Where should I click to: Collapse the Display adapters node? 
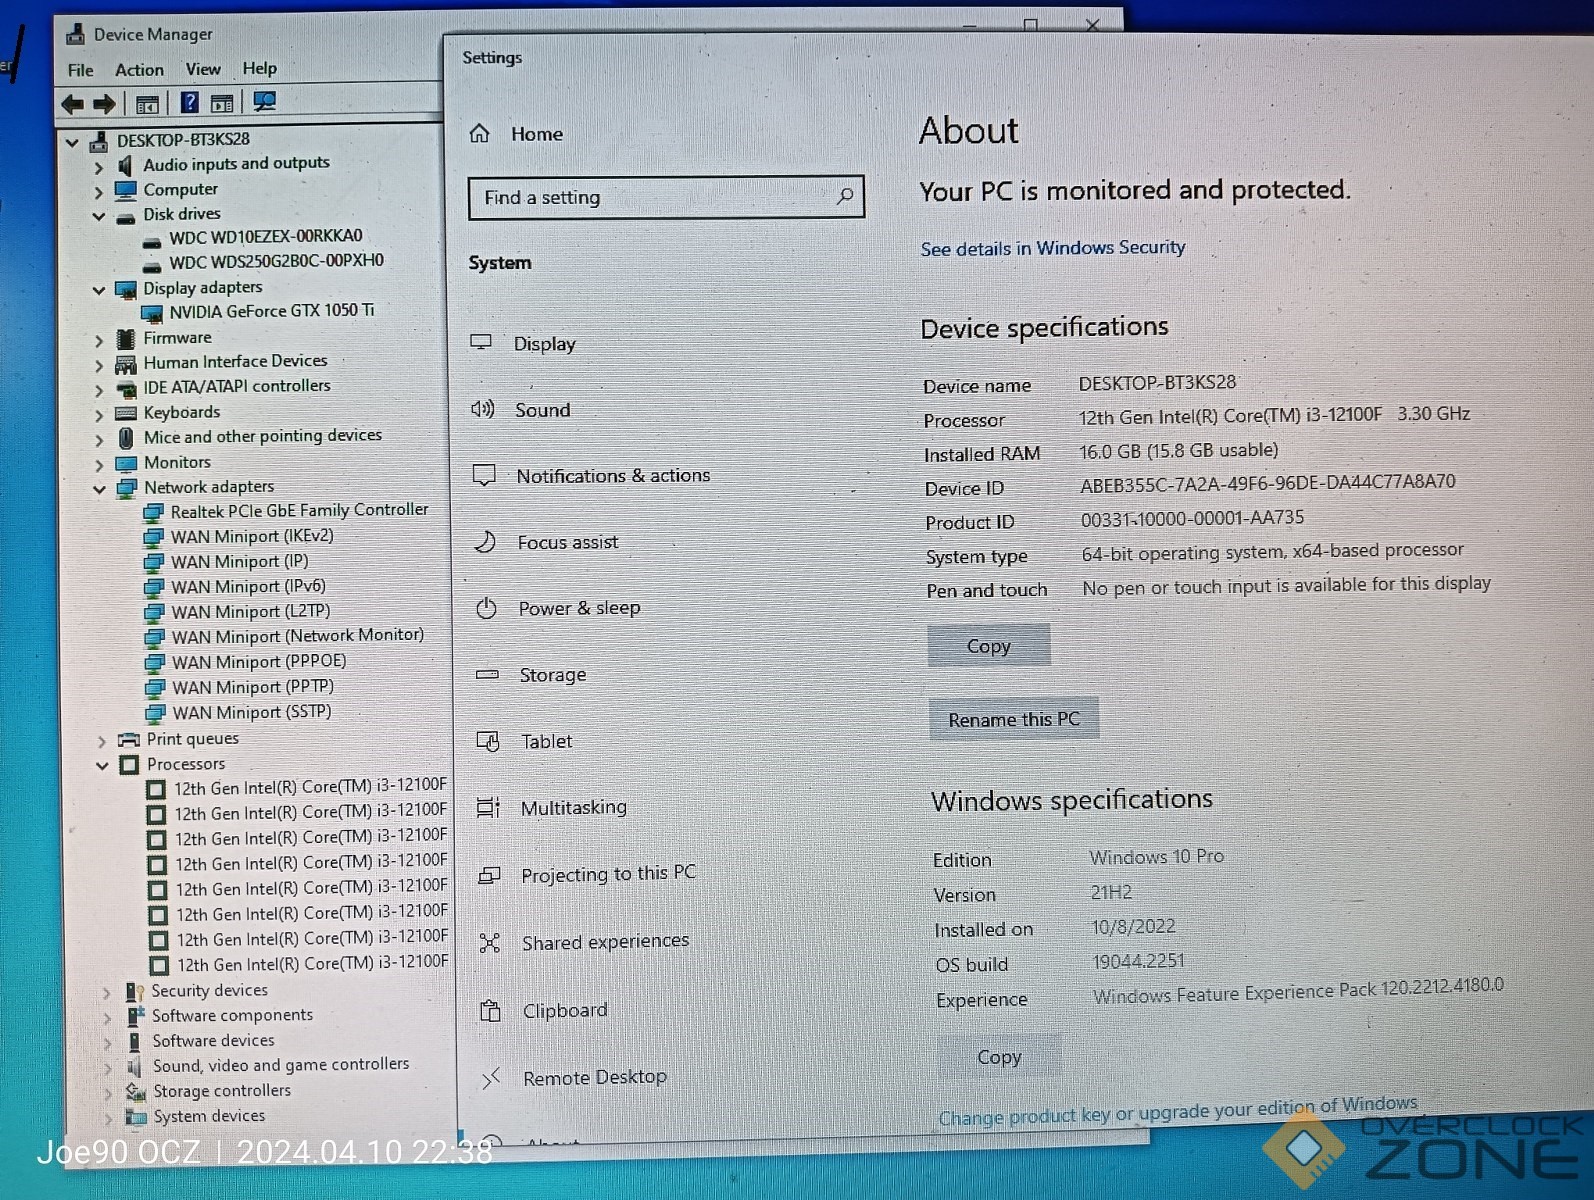pos(98,290)
